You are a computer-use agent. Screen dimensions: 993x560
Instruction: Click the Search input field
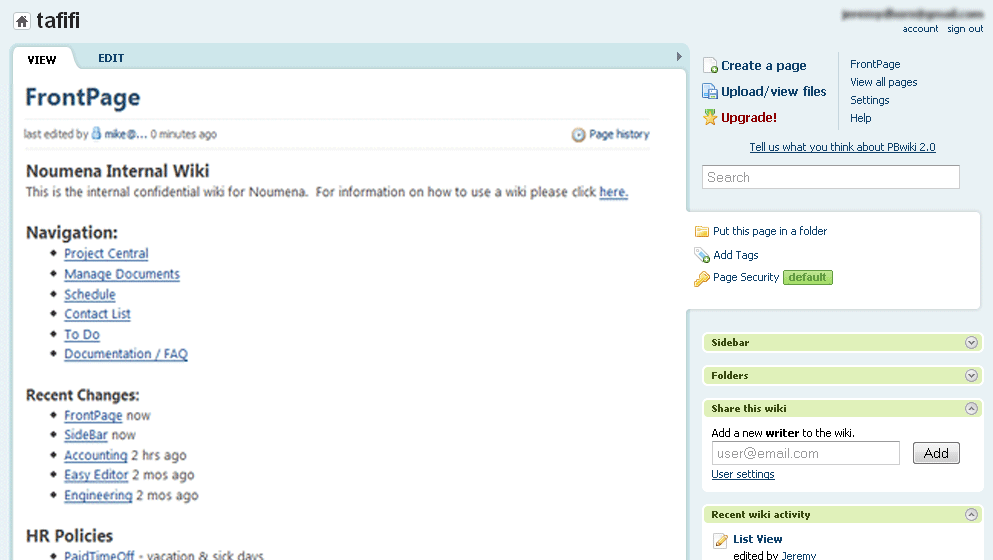point(830,177)
